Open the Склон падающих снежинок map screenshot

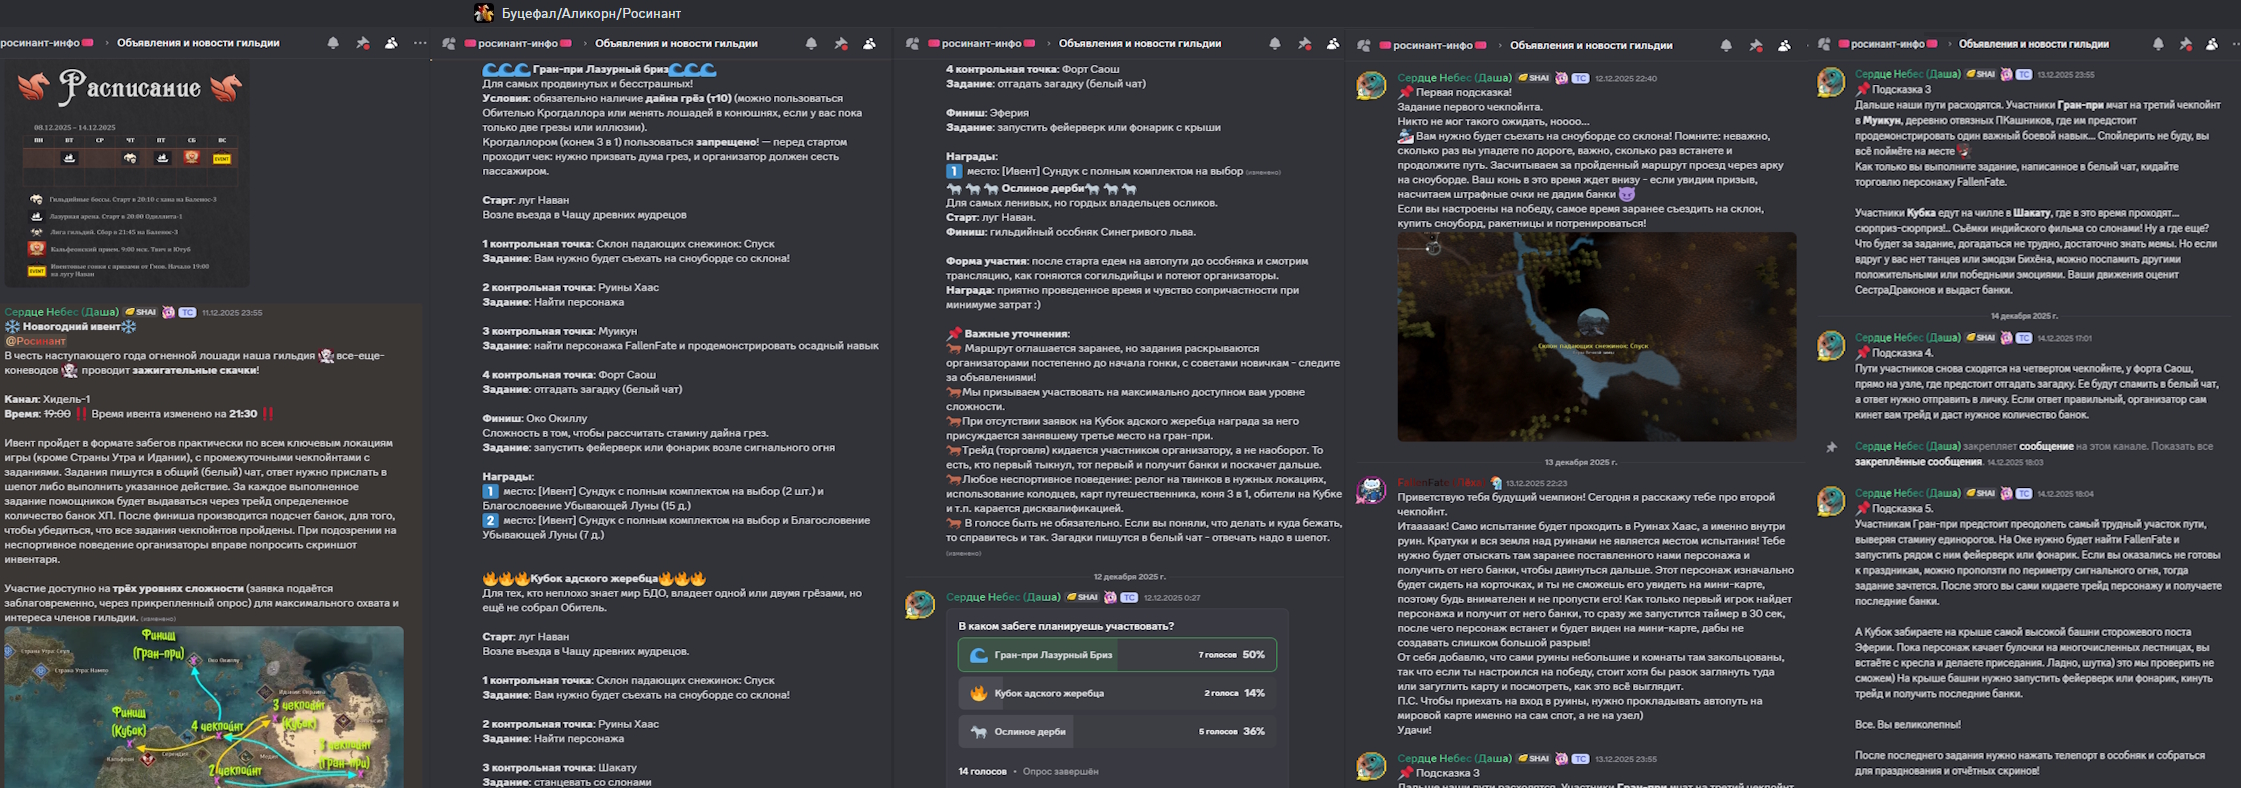[x=1596, y=337]
